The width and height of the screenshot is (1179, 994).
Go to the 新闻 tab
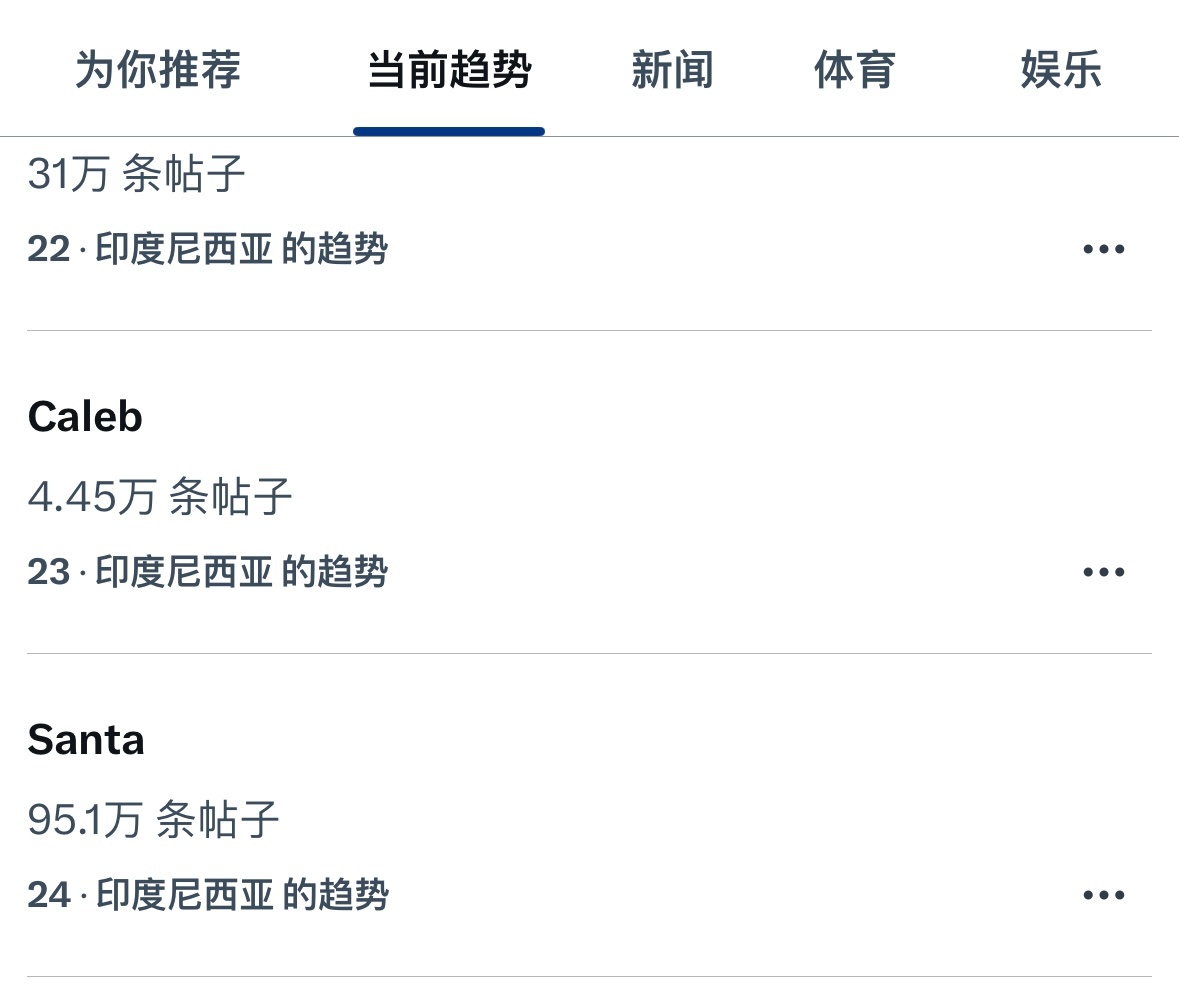tap(672, 71)
